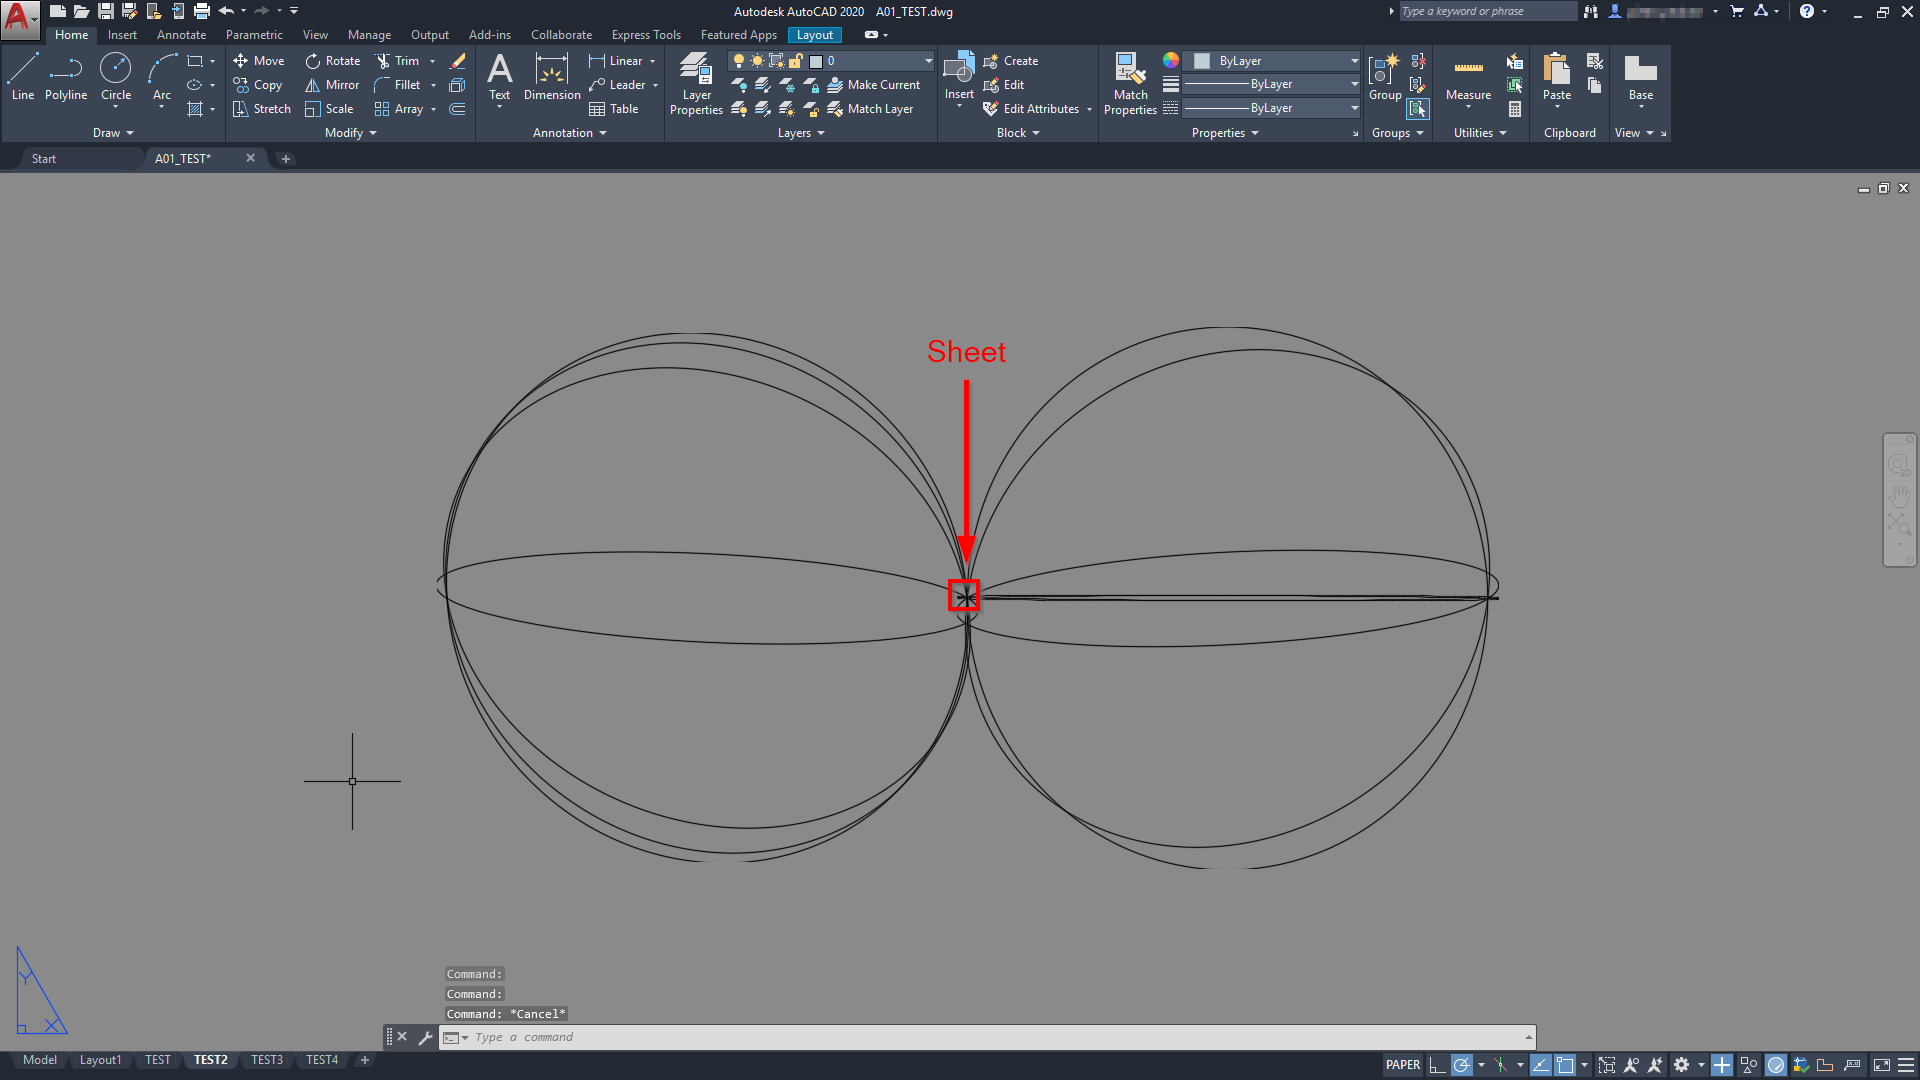Switch to the TEST3 layout tab

pos(267,1060)
